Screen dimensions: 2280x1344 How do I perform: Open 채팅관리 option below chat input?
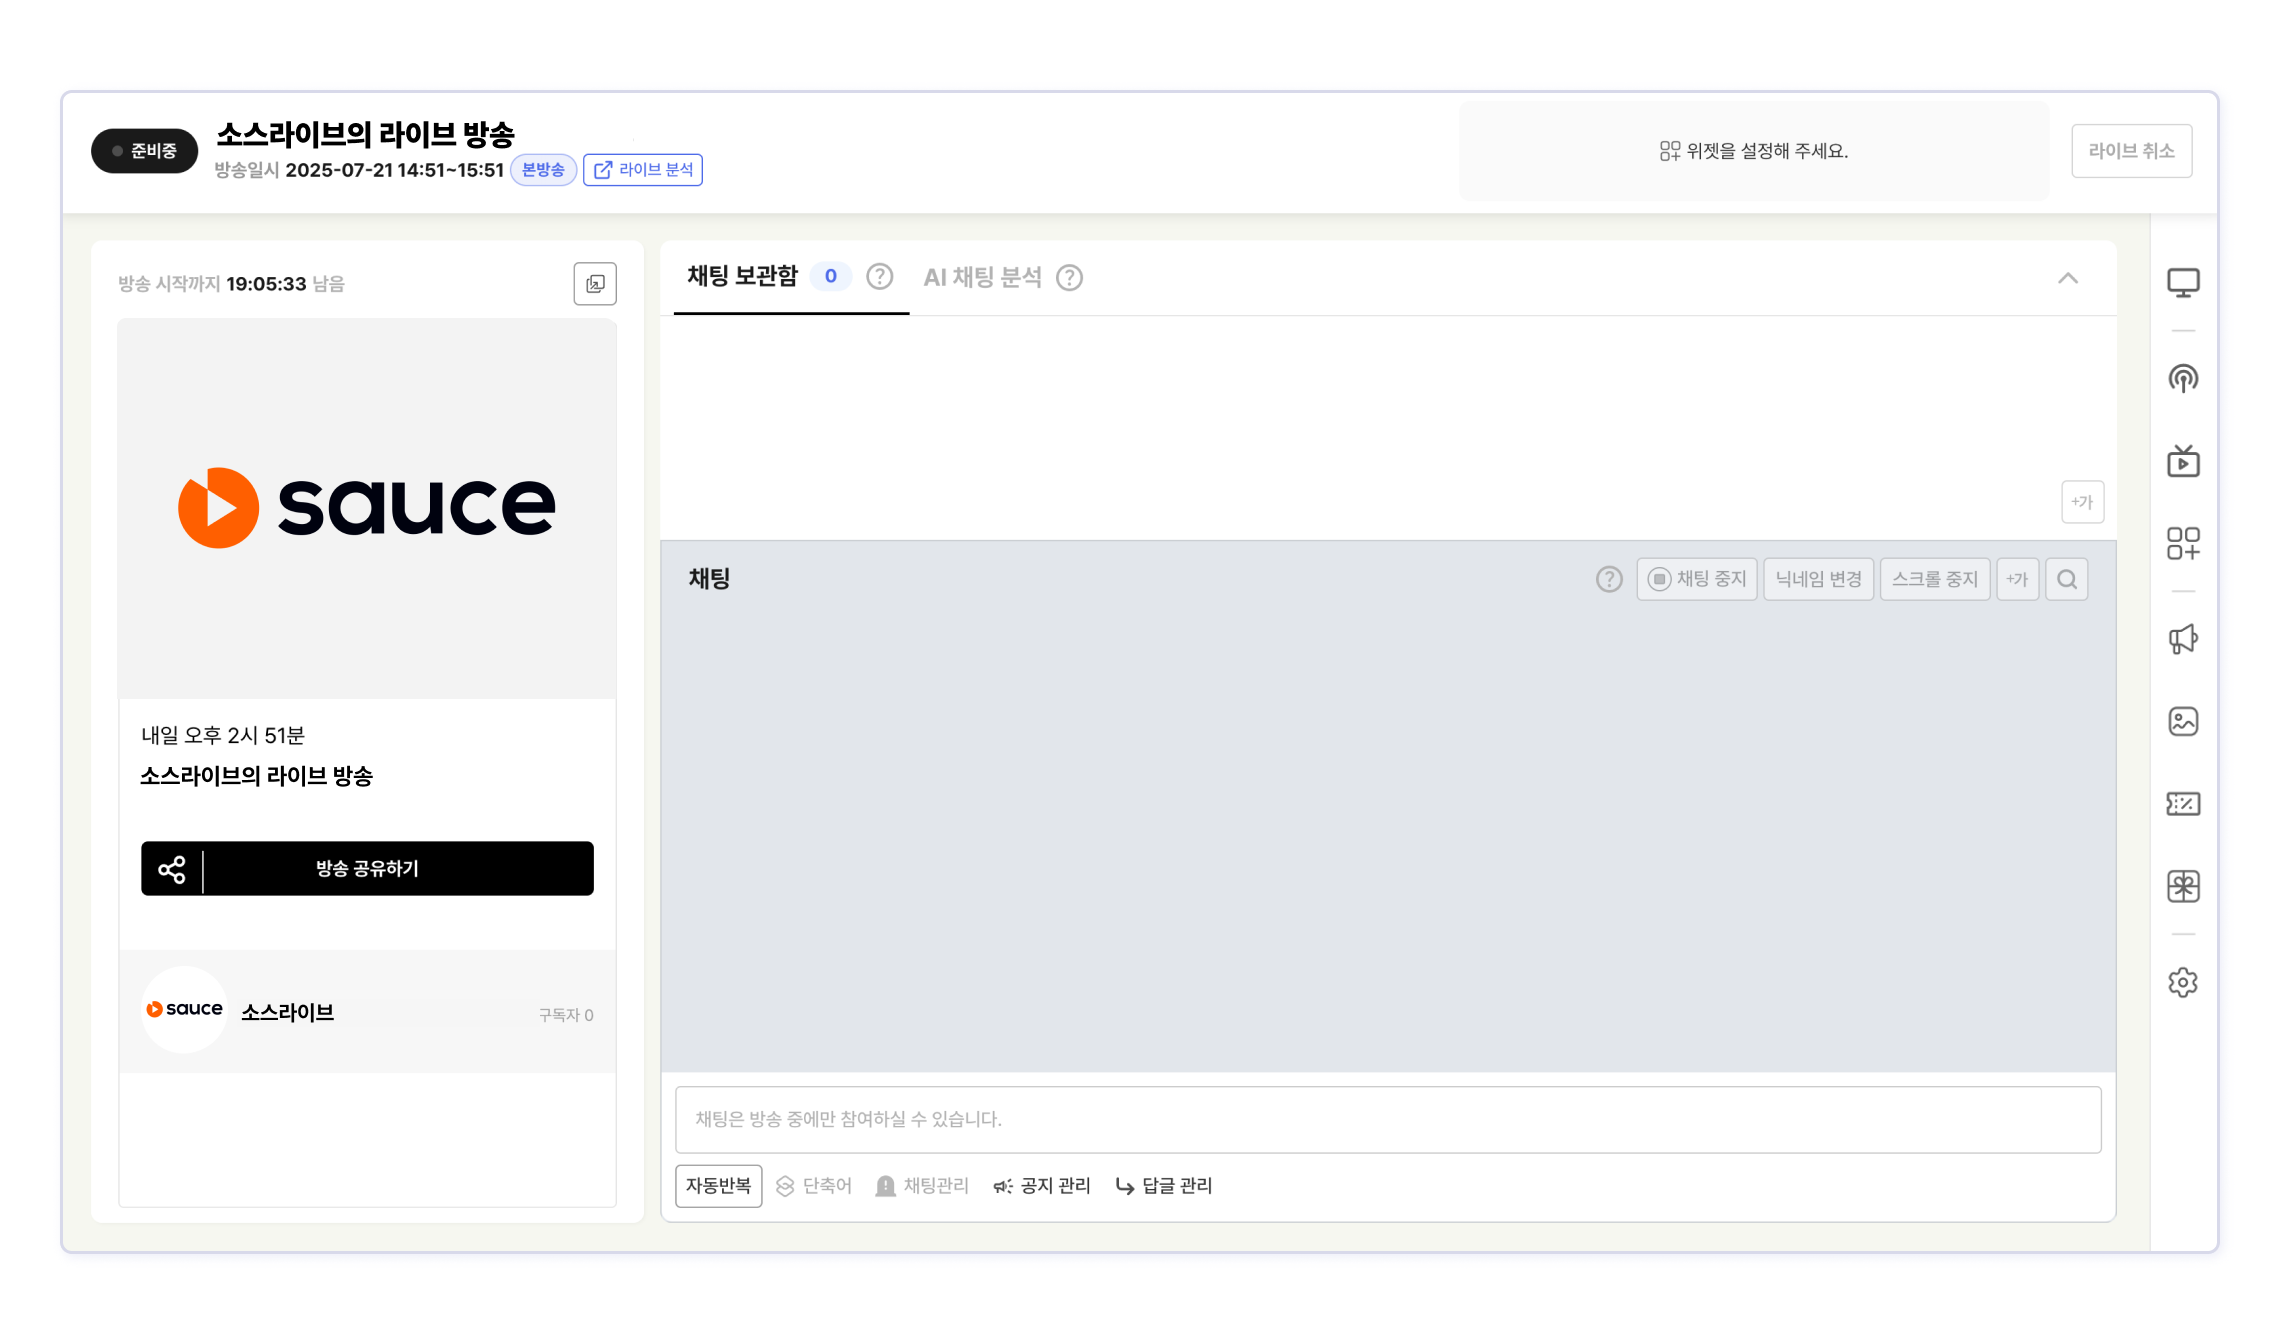point(922,1186)
